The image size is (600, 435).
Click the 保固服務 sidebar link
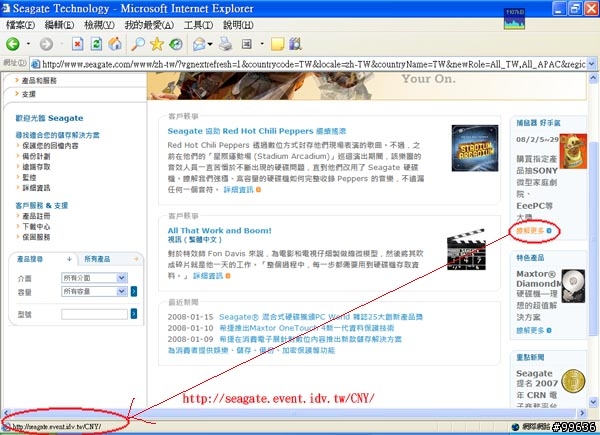(36, 237)
